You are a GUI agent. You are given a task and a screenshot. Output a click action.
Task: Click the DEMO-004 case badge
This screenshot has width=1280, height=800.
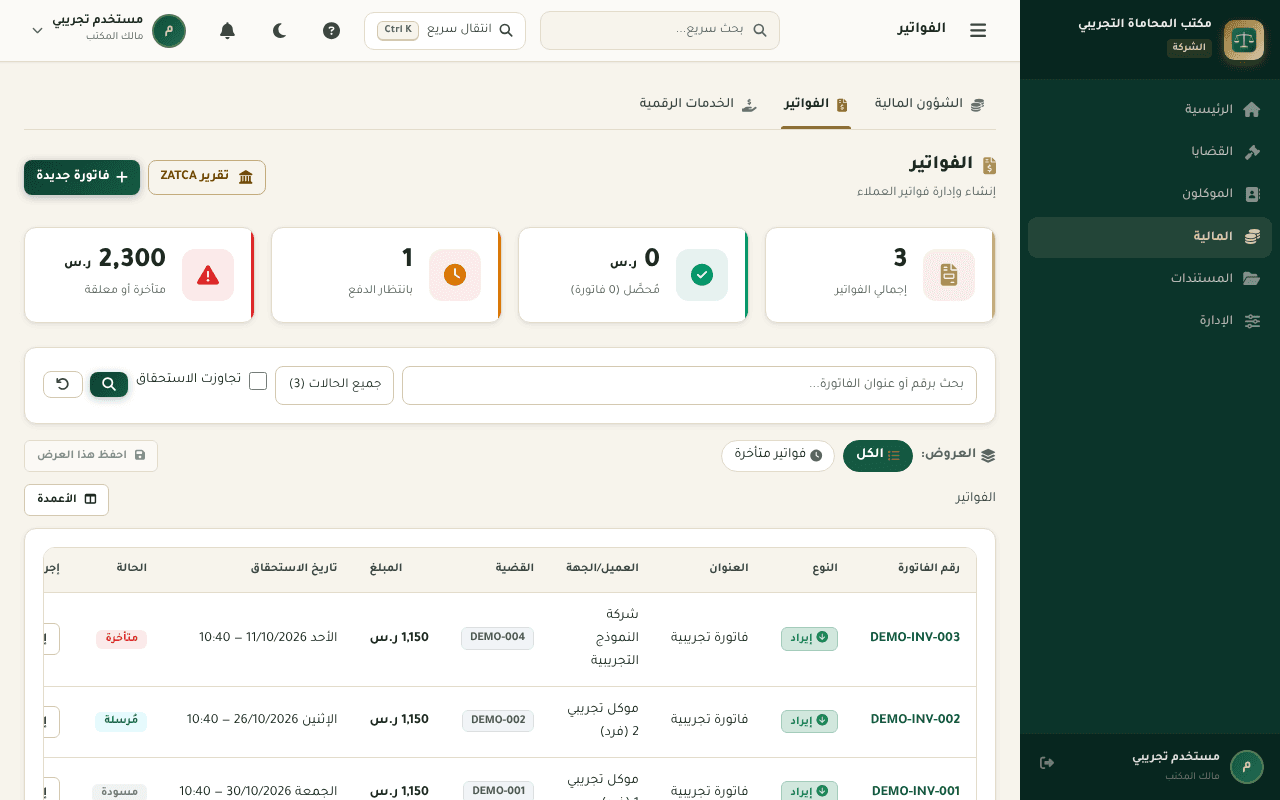pos(497,638)
